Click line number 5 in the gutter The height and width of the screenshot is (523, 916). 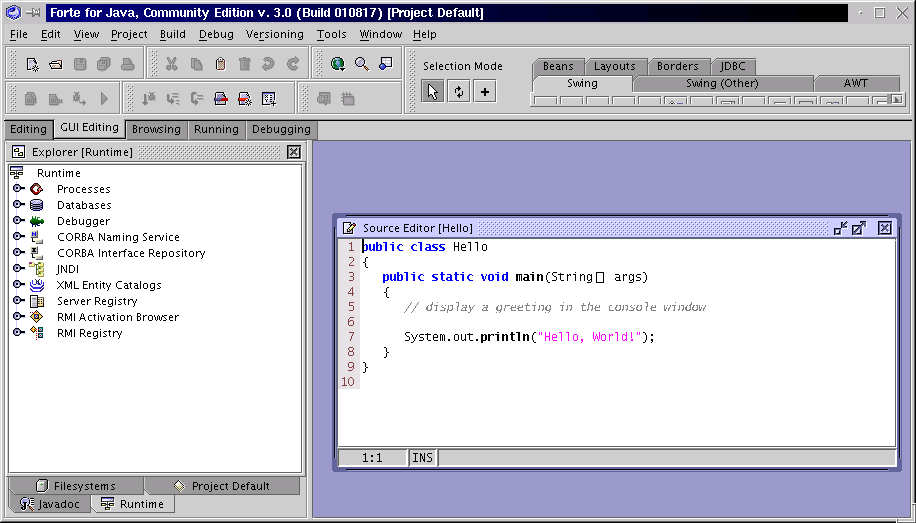[x=351, y=307]
